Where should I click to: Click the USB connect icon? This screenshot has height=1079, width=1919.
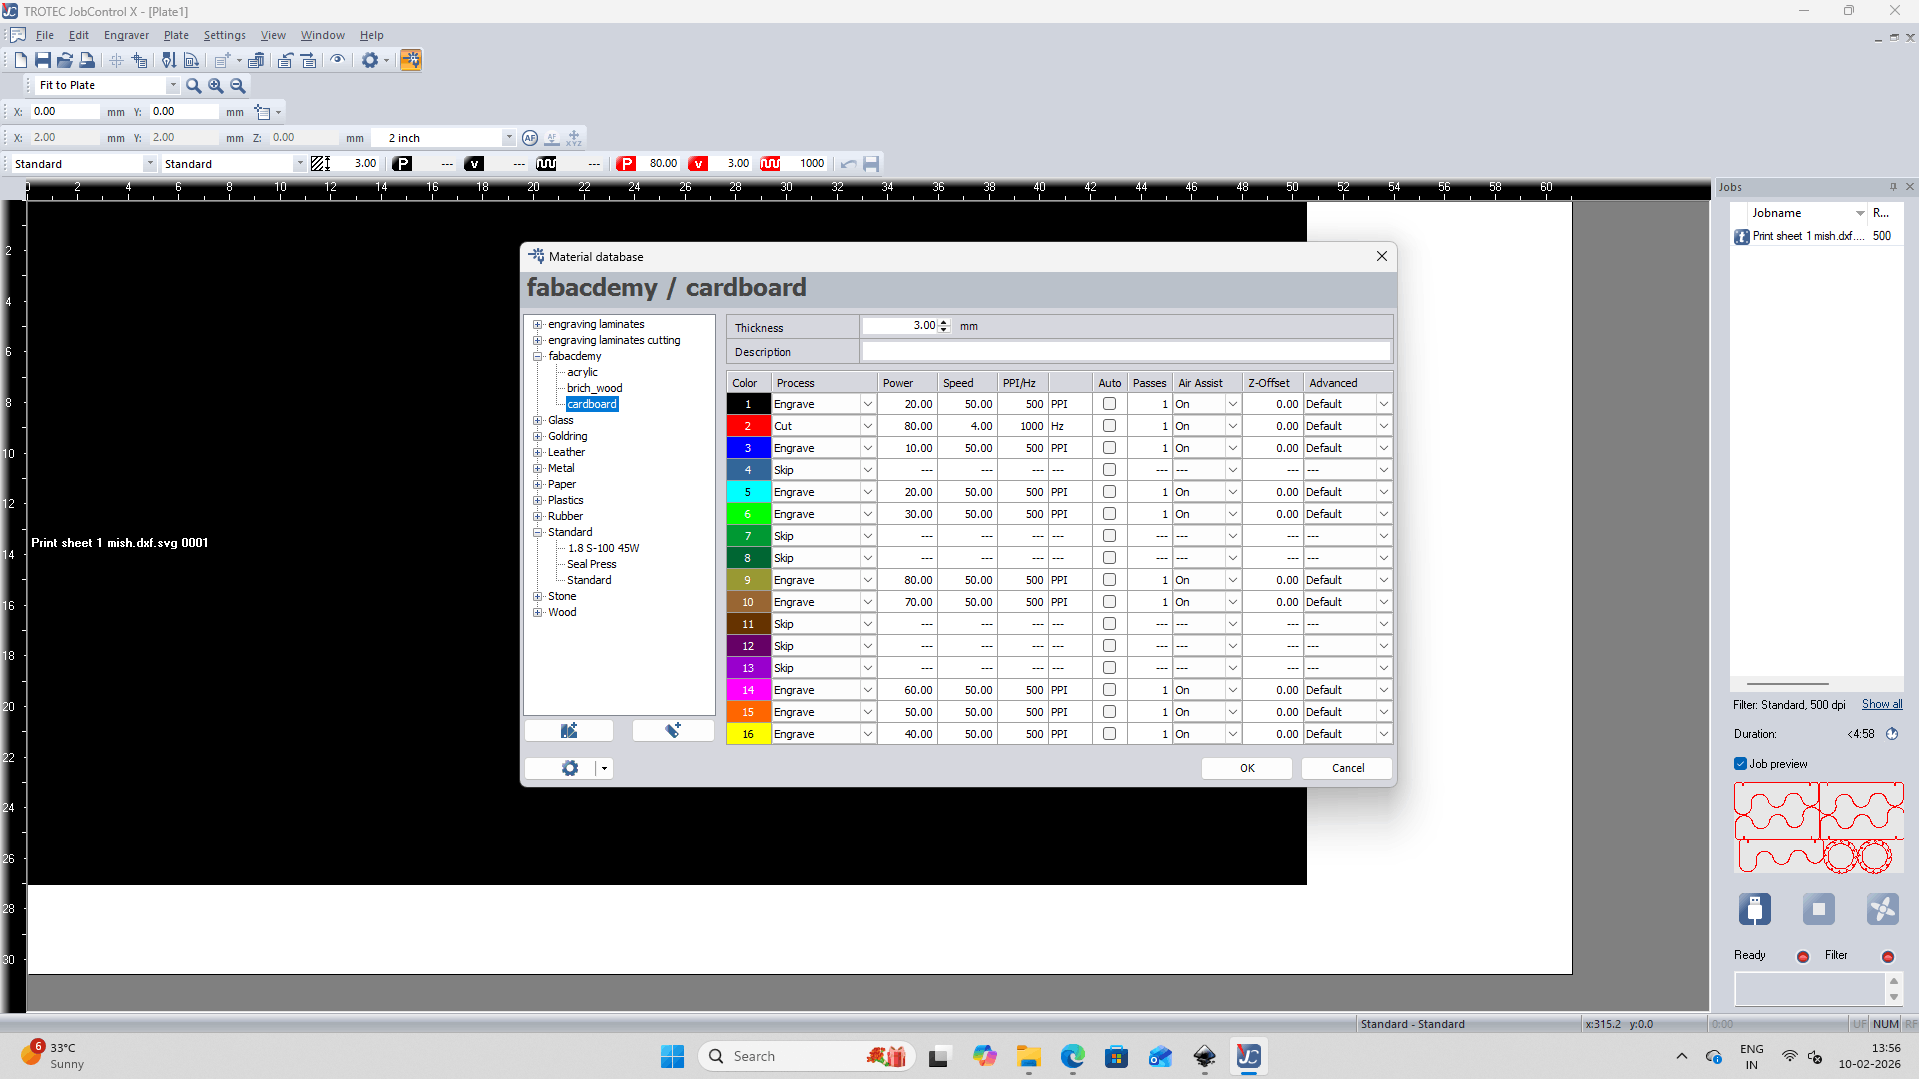click(x=1754, y=909)
